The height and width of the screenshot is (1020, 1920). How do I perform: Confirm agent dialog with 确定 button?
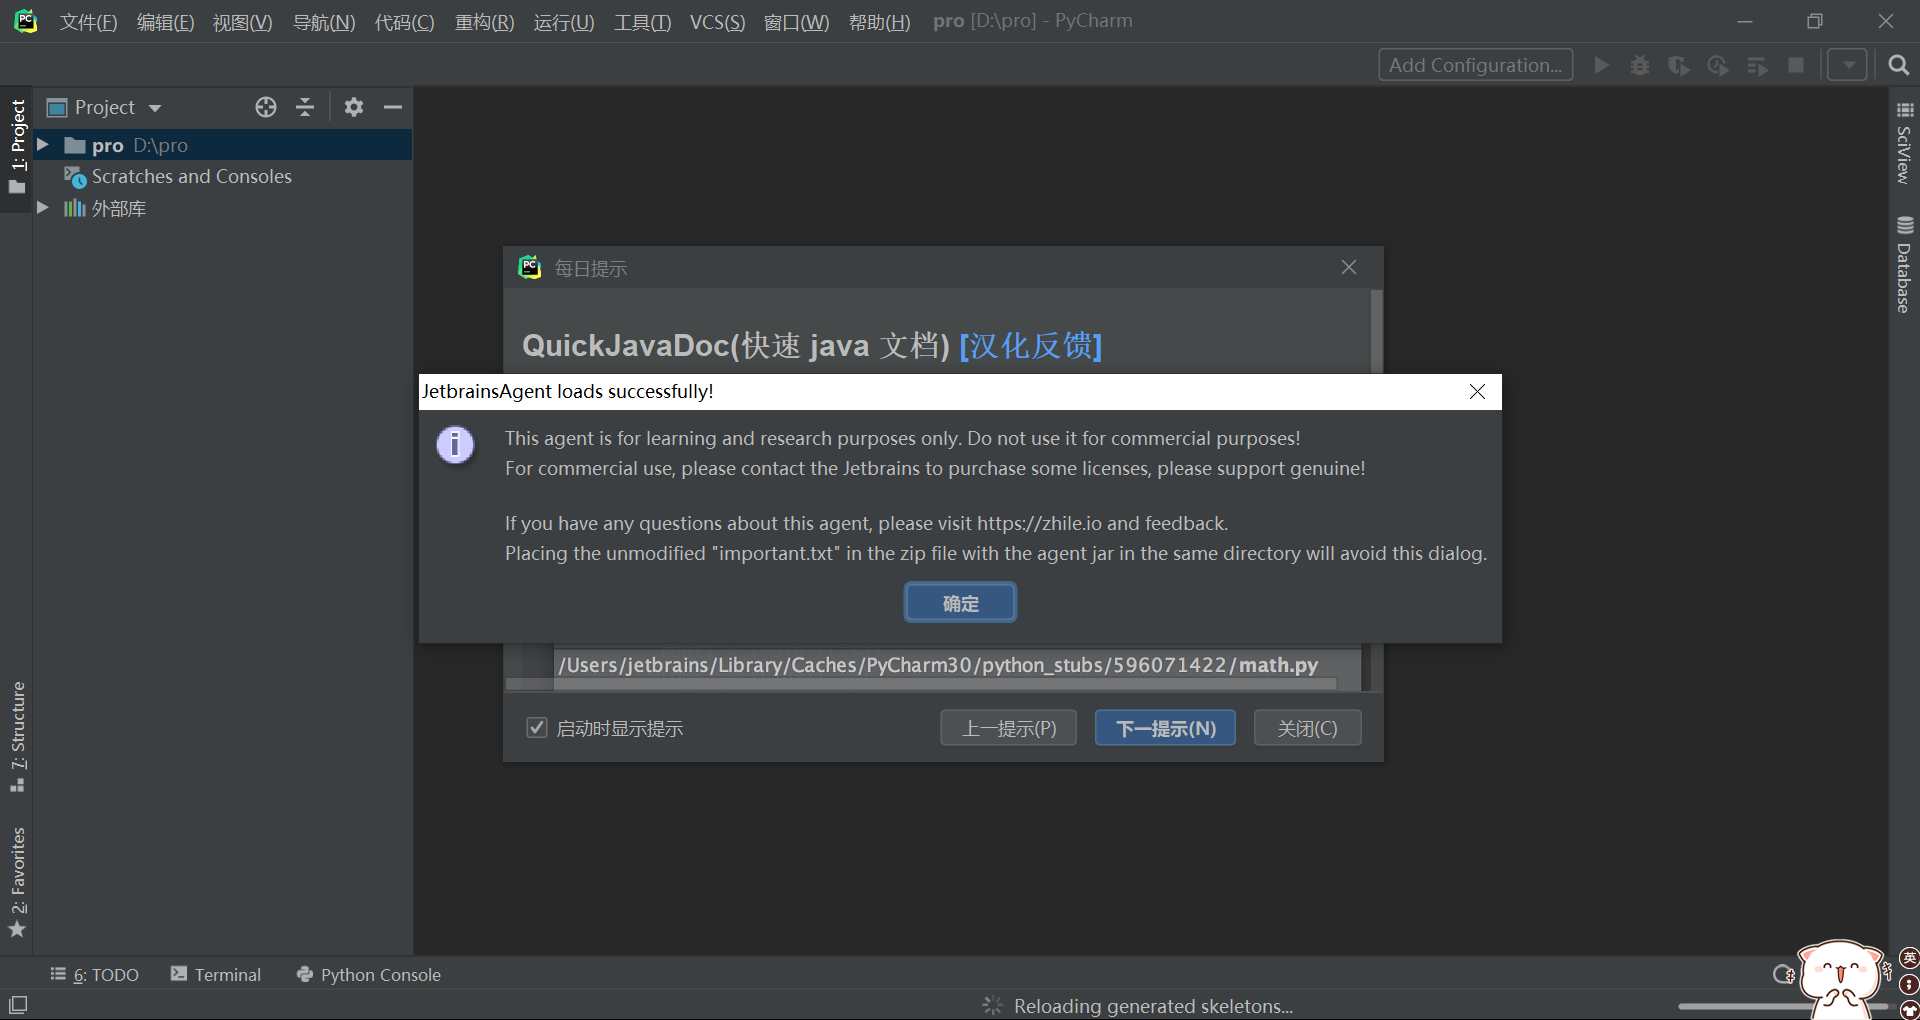coord(960,603)
